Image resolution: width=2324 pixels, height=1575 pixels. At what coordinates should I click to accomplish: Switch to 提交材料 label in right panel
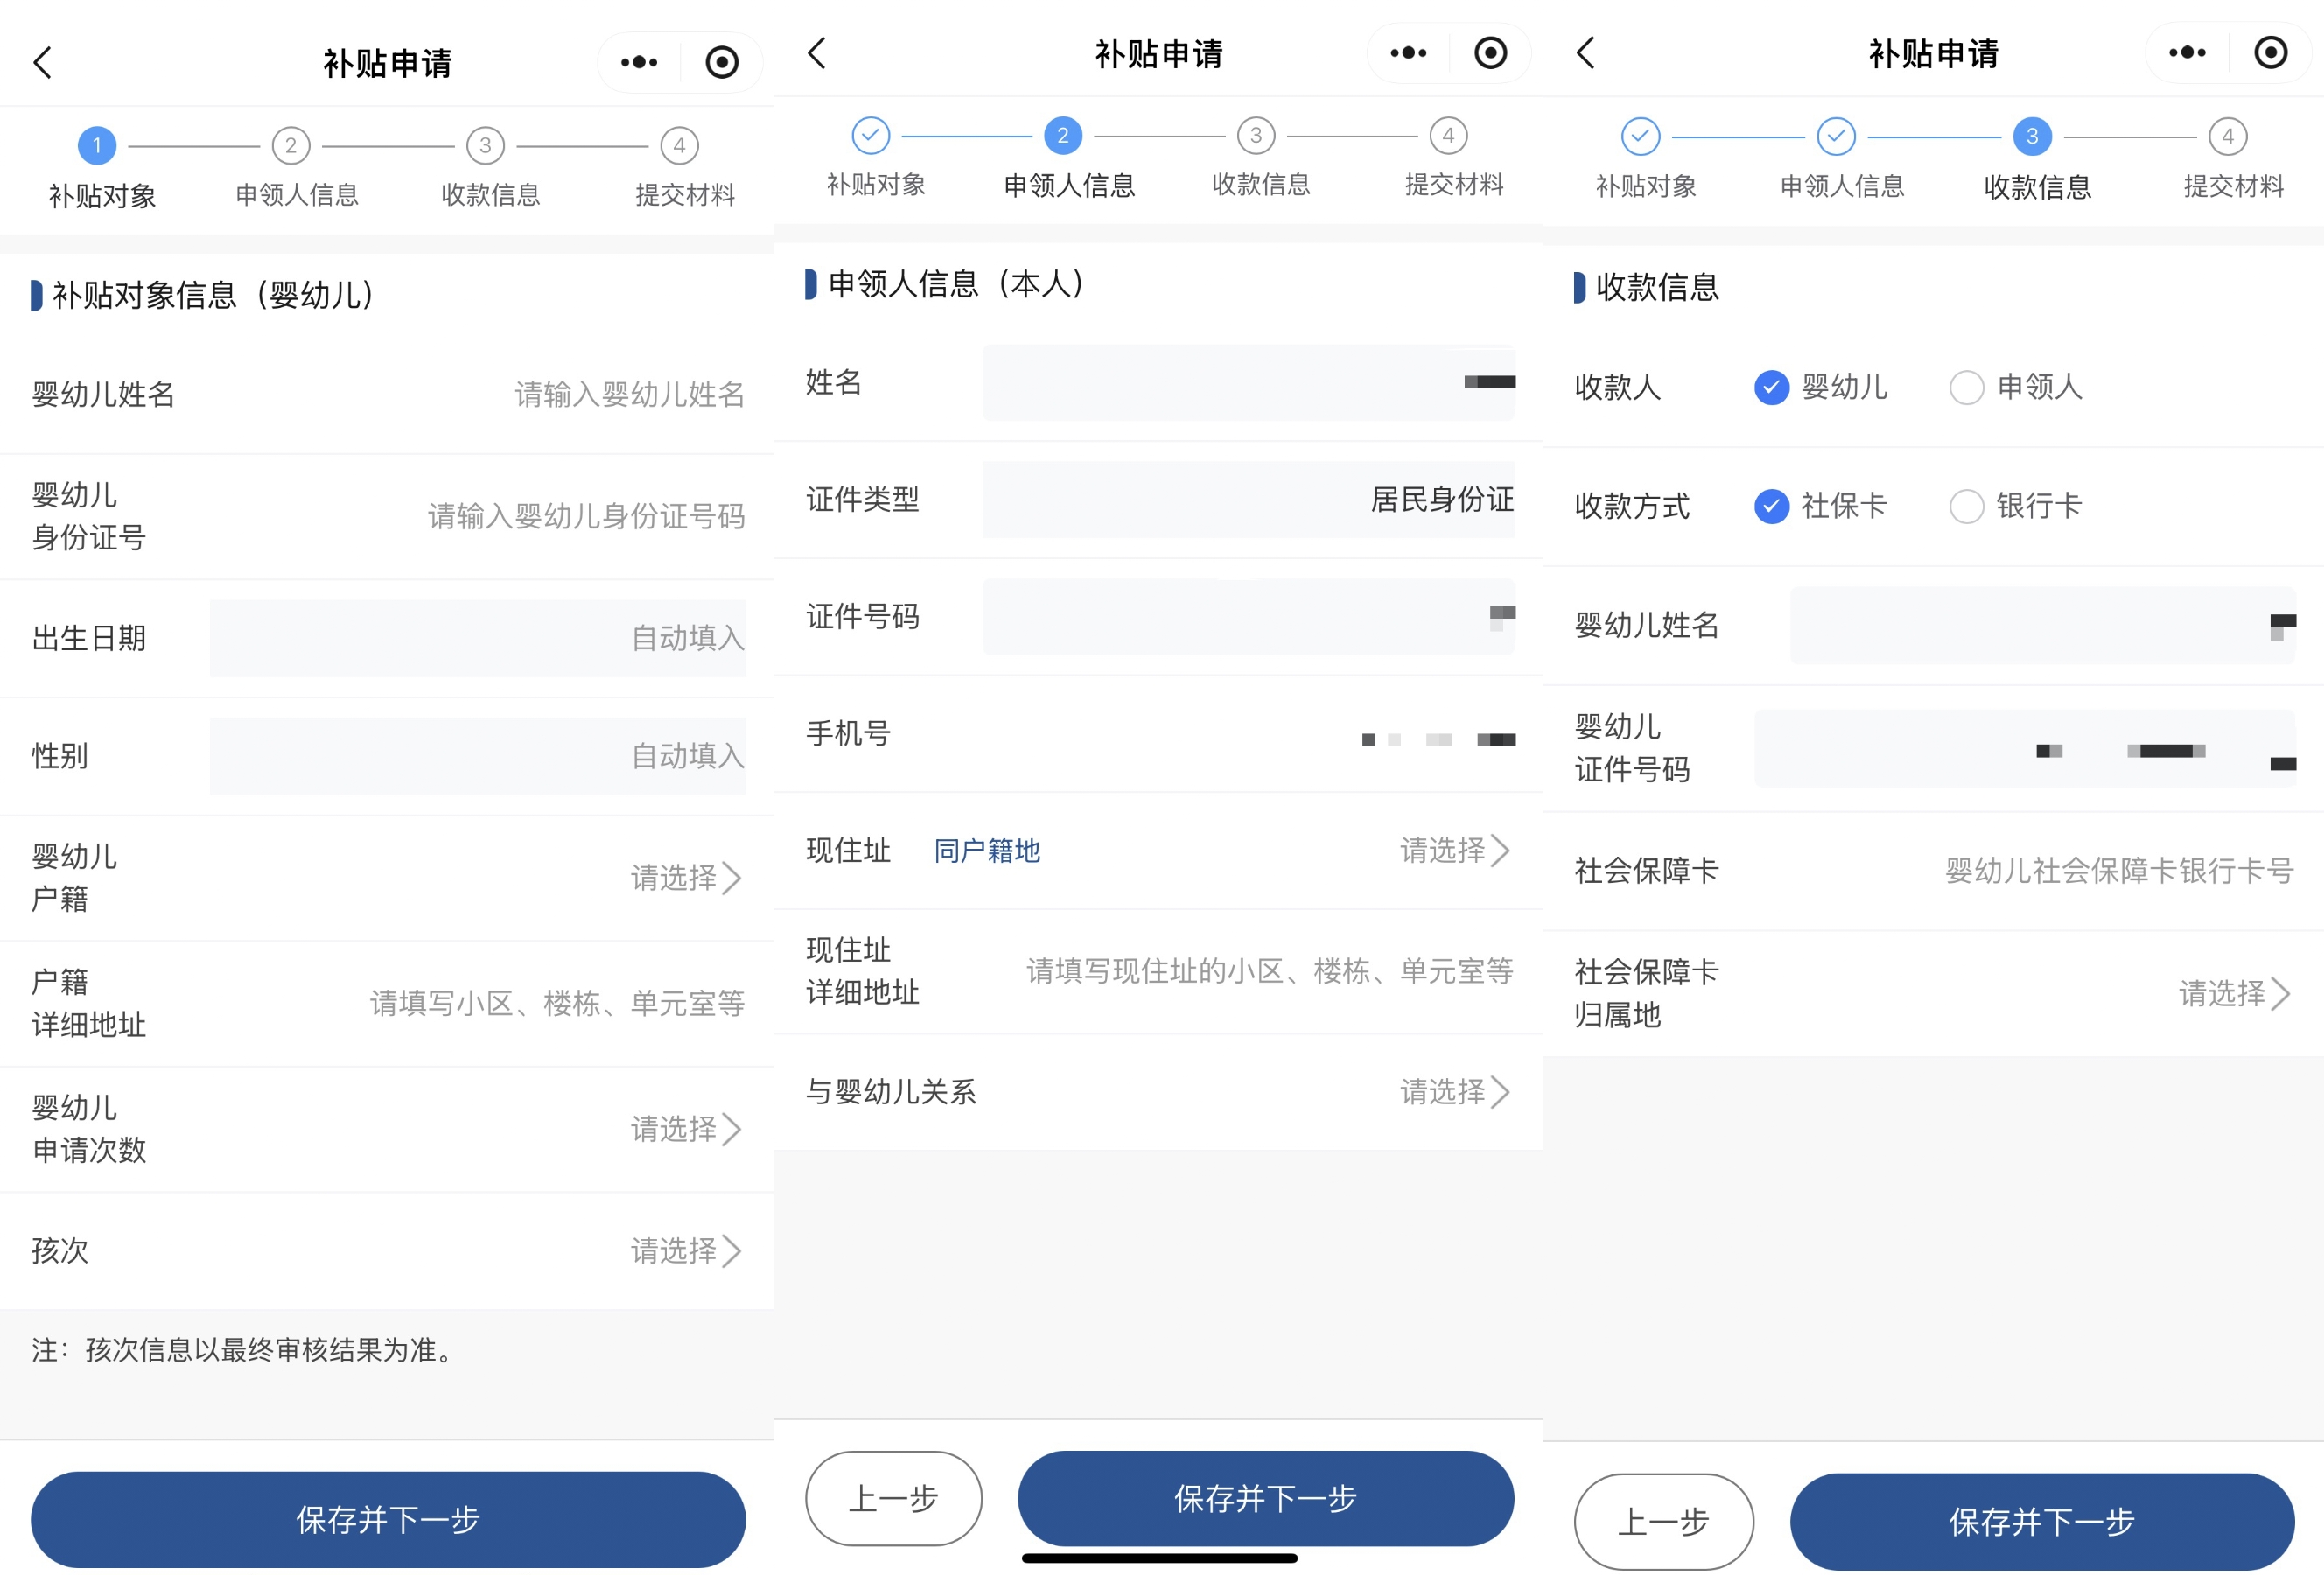2234,187
